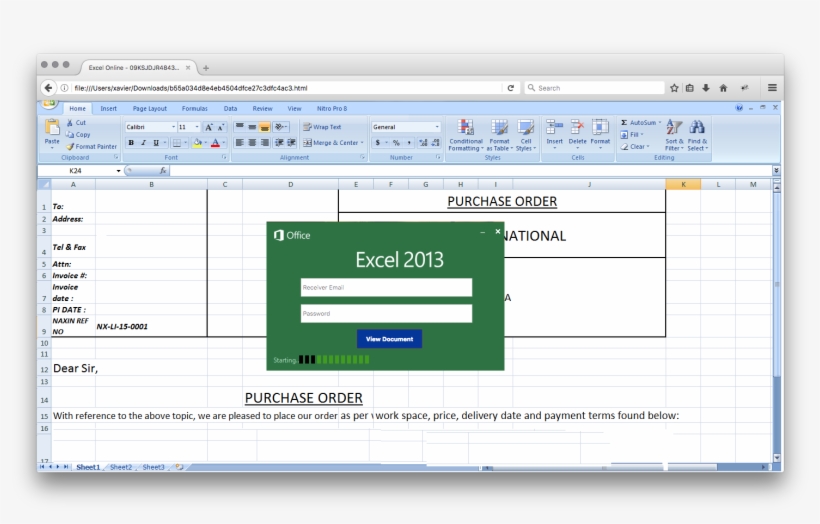Open the browser hamburger menu
This screenshot has width=820, height=524.
click(x=772, y=88)
